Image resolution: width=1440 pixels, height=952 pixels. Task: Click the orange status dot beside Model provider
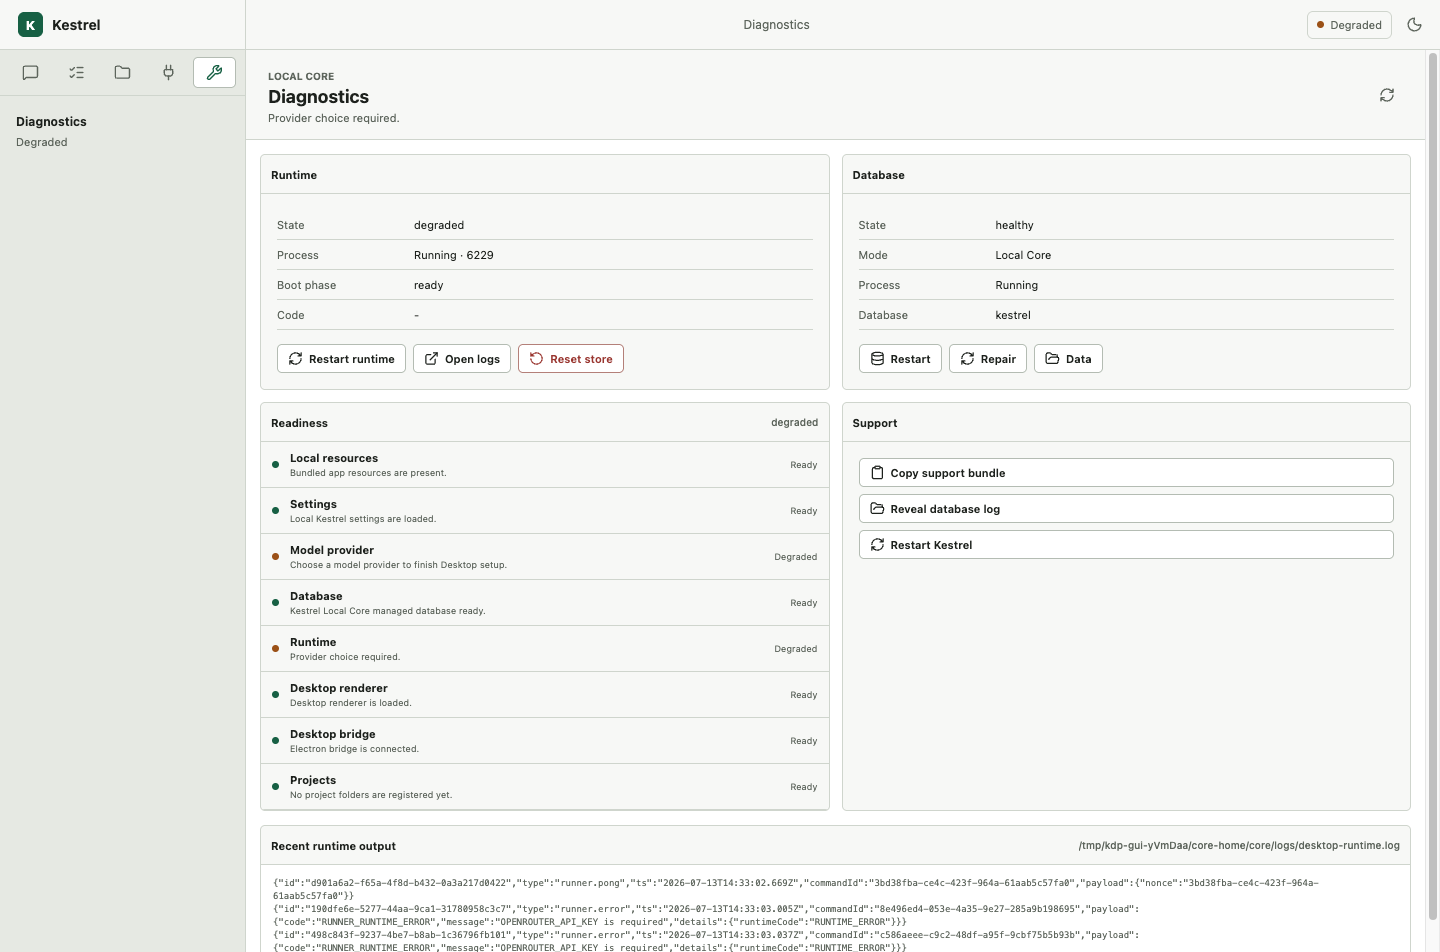pyautogui.click(x=275, y=557)
